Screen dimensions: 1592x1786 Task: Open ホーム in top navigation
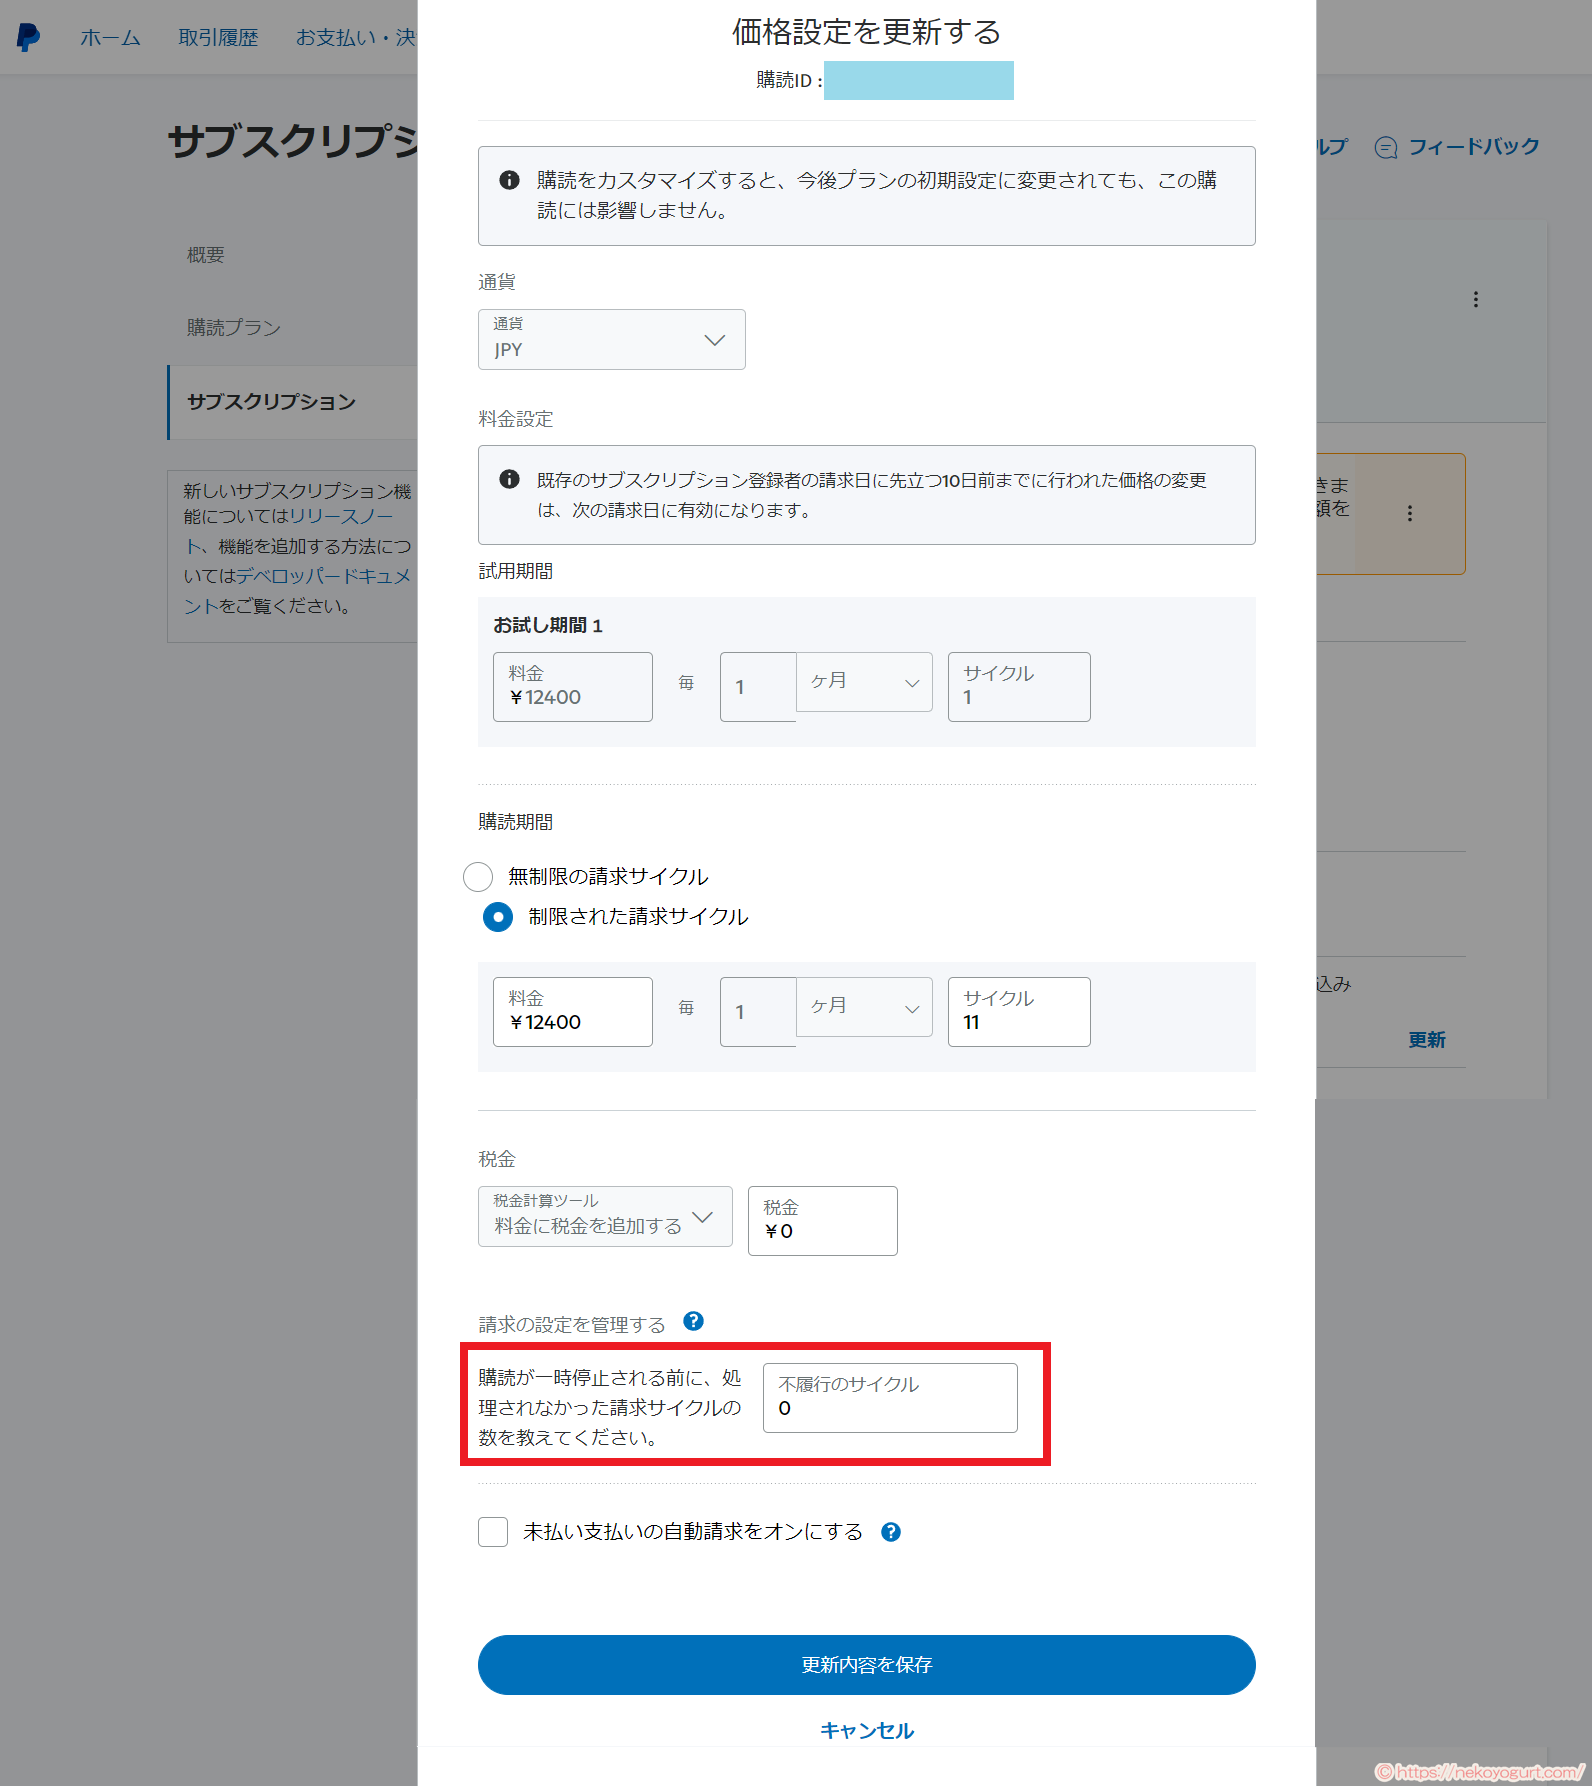110,38
